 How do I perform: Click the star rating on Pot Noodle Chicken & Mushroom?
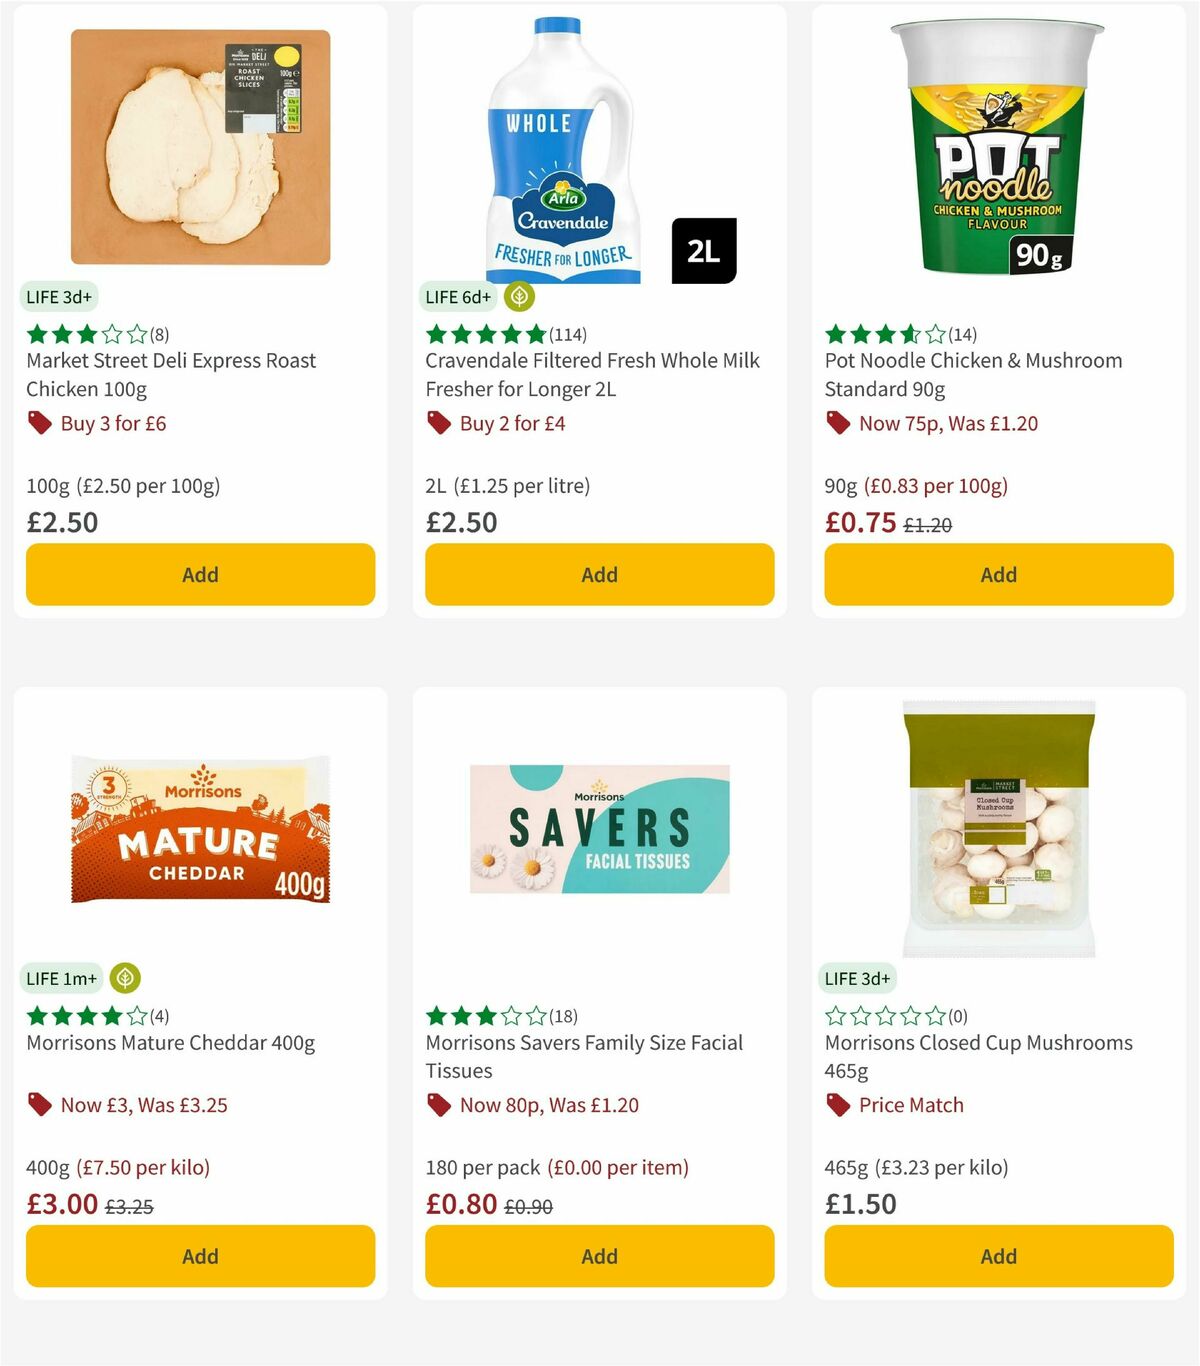click(x=880, y=335)
